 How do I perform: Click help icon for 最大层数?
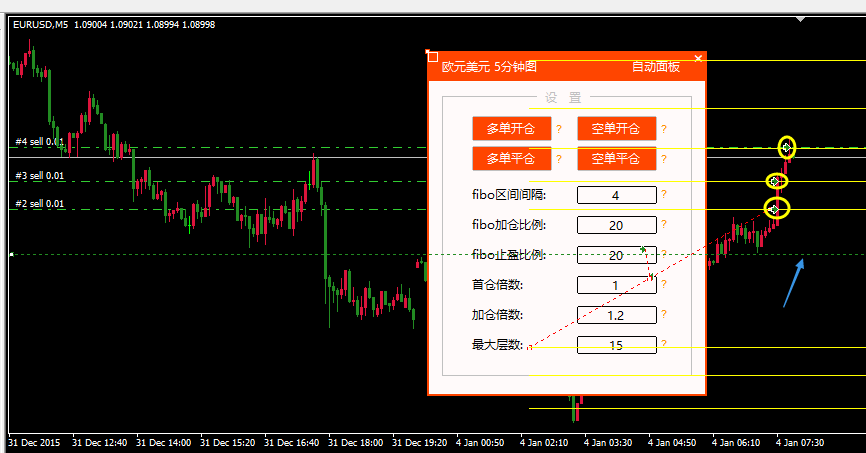pyautogui.click(x=664, y=344)
